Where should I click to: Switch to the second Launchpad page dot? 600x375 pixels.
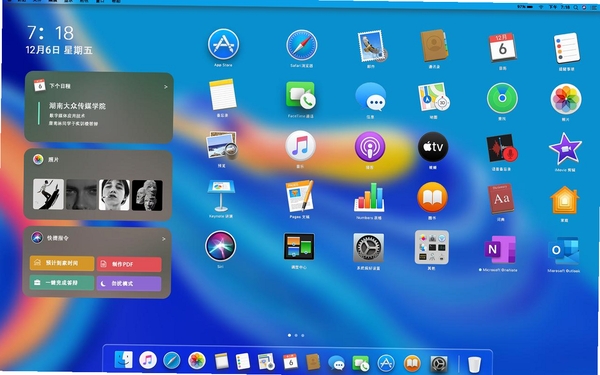(x=296, y=336)
